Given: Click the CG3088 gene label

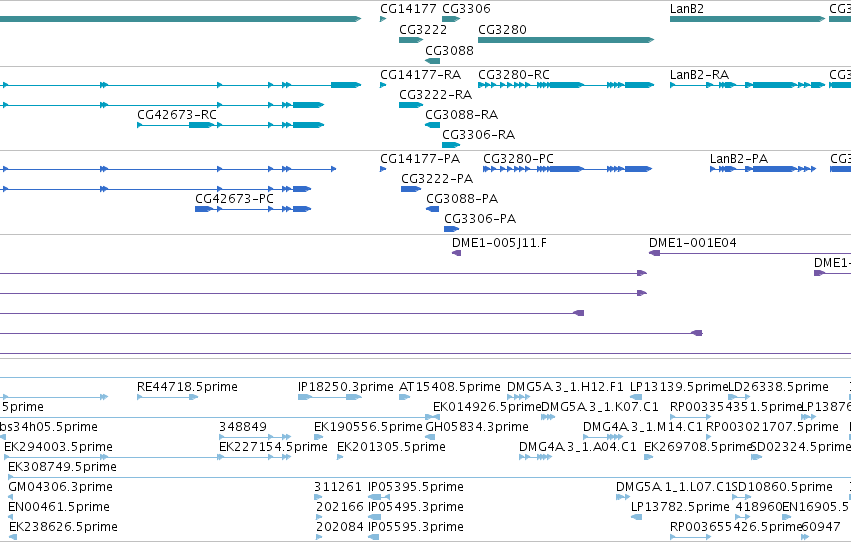Looking at the screenshot, I should pyautogui.click(x=449, y=51).
